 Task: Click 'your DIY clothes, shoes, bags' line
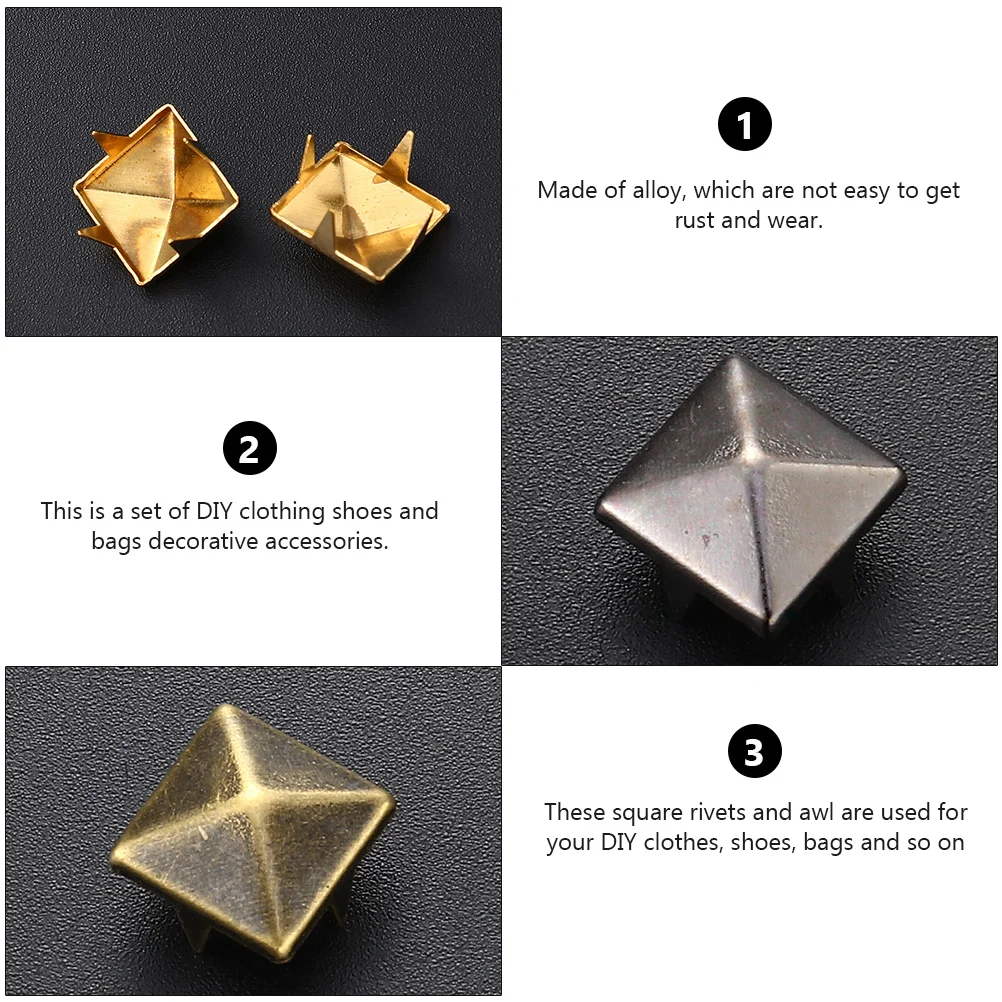pyautogui.click(x=755, y=842)
